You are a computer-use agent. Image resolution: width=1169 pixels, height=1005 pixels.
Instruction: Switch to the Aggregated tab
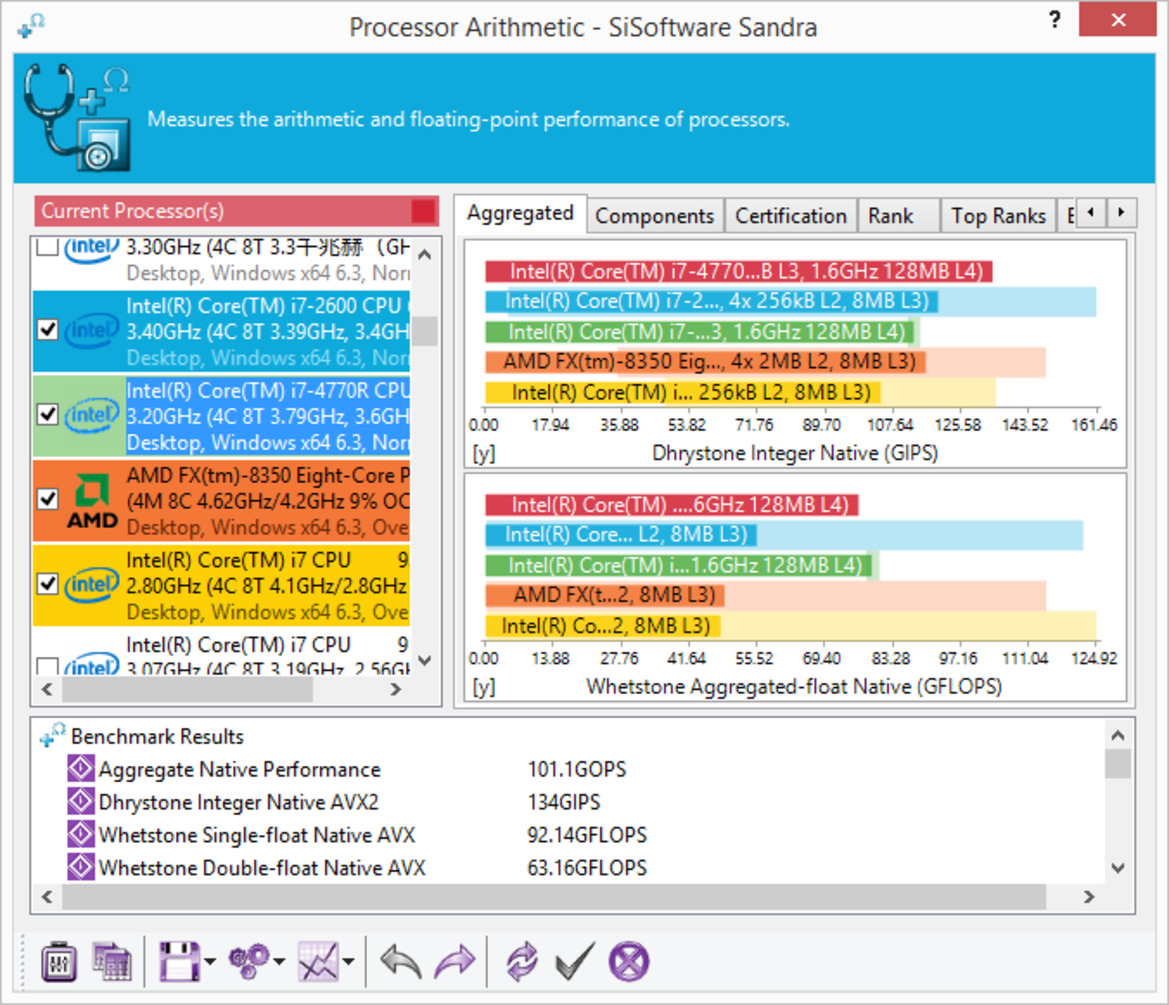(x=520, y=213)
